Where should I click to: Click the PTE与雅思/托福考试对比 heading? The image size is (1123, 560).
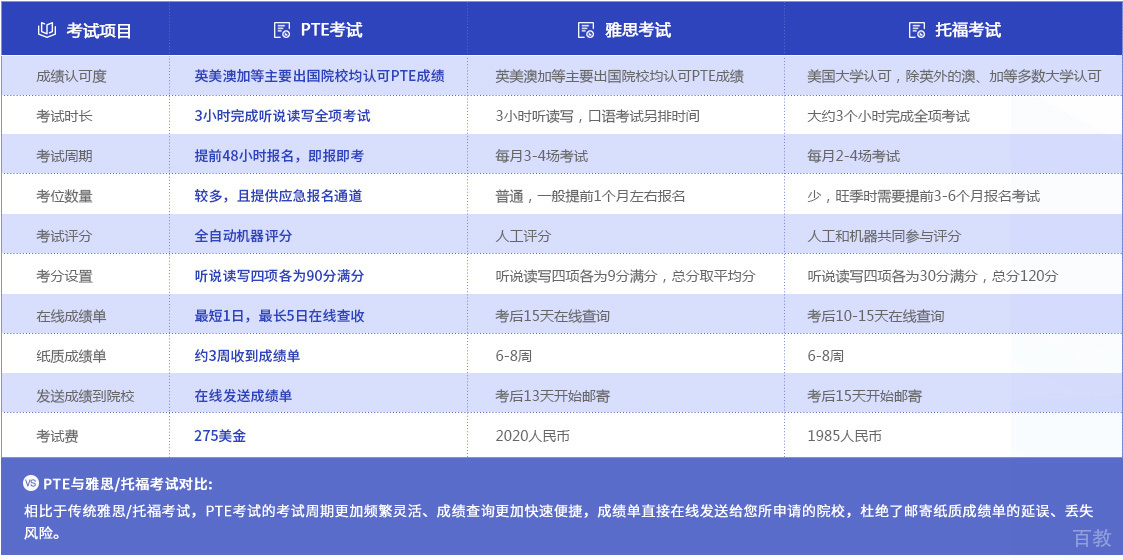click(127, 484)
